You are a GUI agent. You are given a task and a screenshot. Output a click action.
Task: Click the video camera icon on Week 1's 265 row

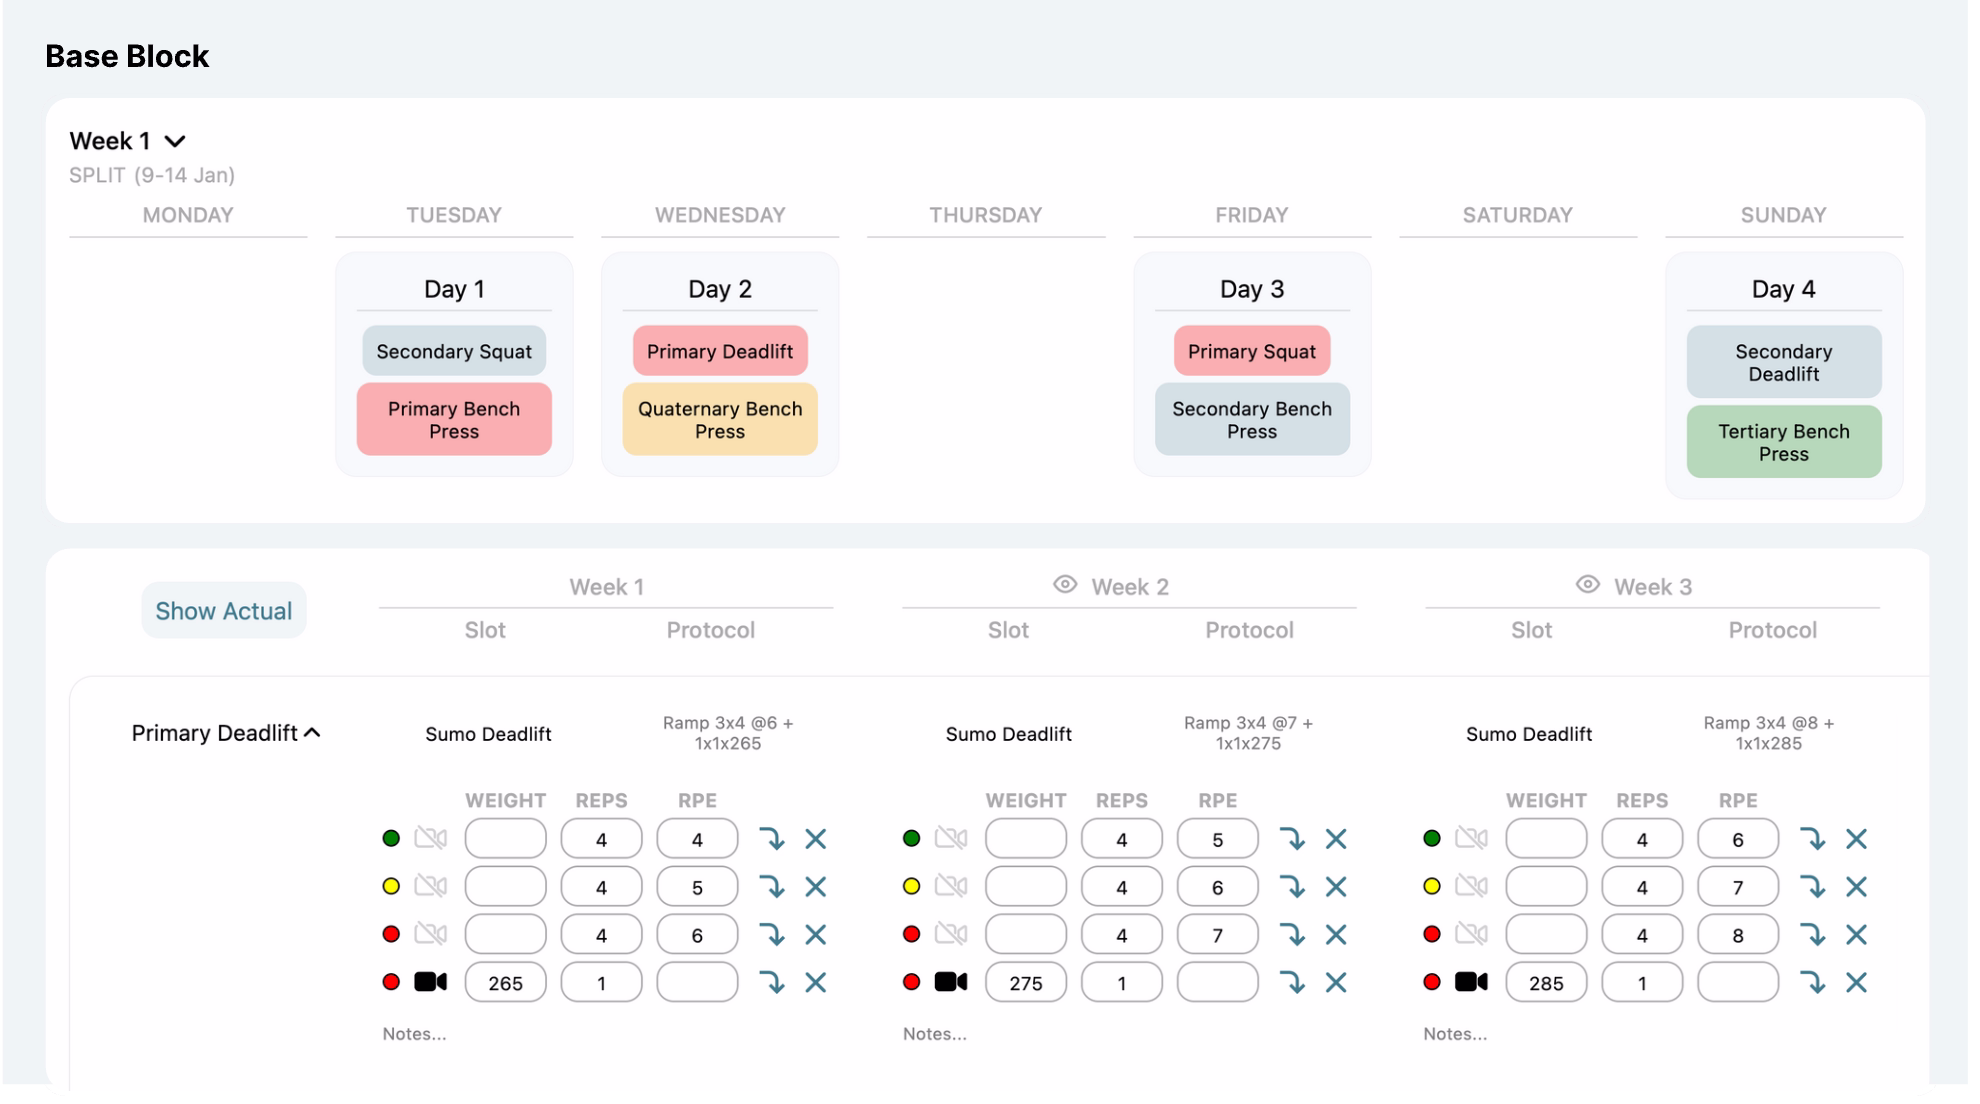(x=430, y=982)
